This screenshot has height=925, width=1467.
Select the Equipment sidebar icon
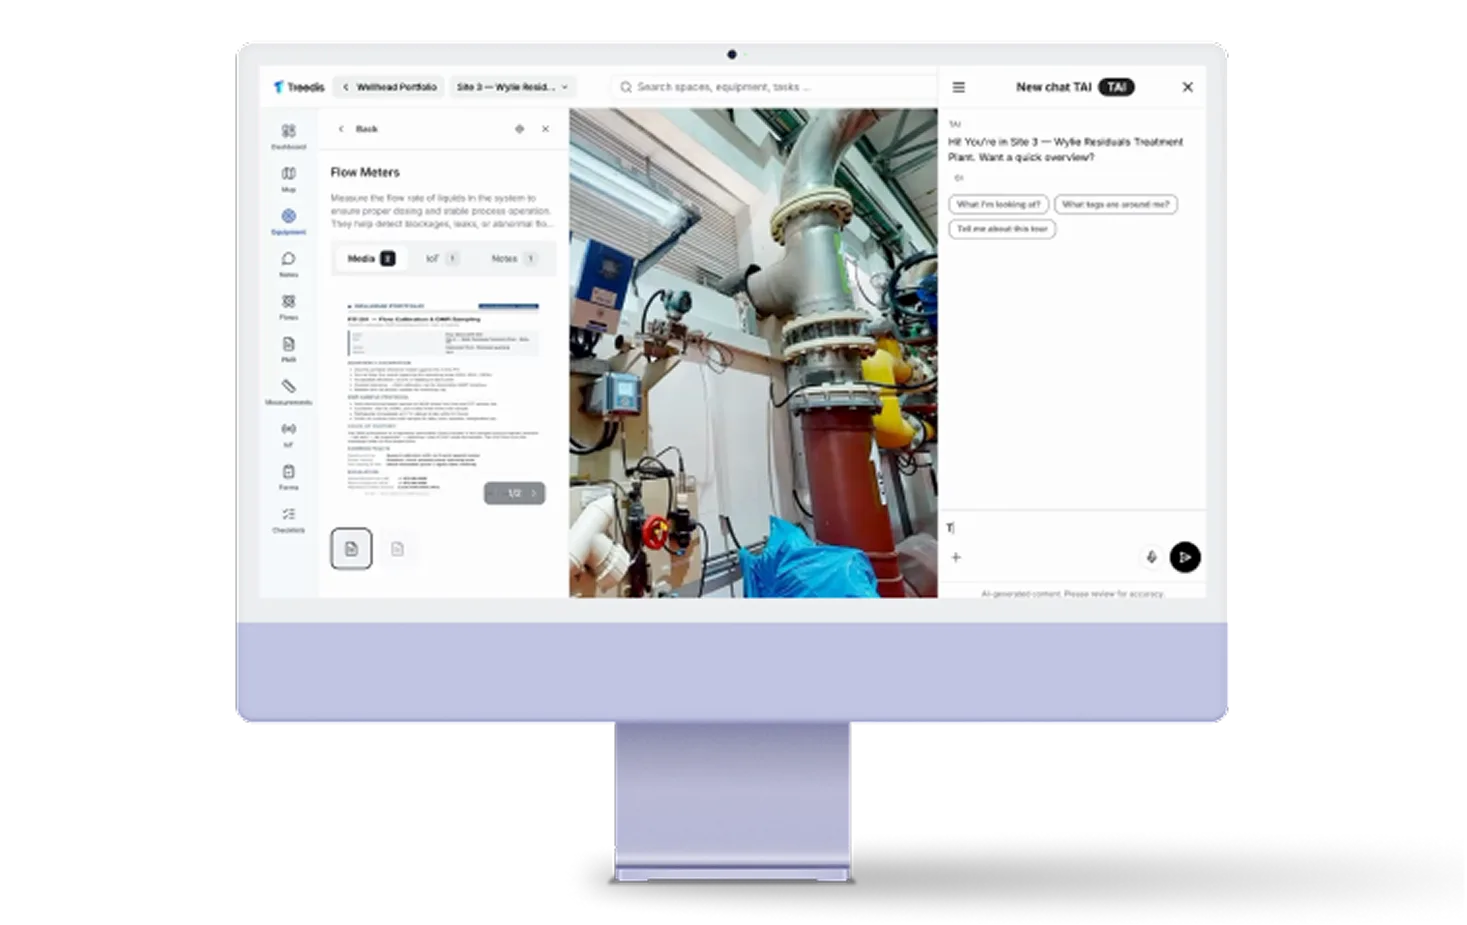click(288, 221)
